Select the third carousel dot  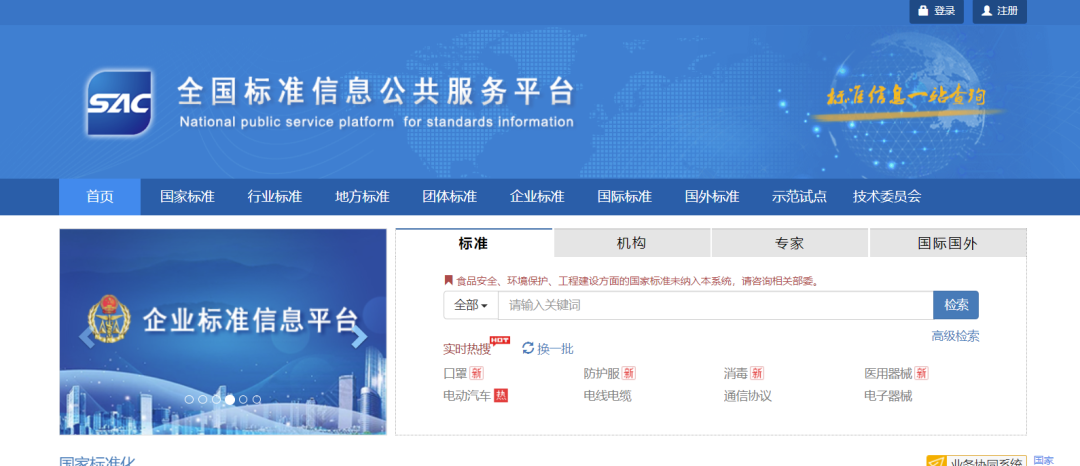pos(216,399)
